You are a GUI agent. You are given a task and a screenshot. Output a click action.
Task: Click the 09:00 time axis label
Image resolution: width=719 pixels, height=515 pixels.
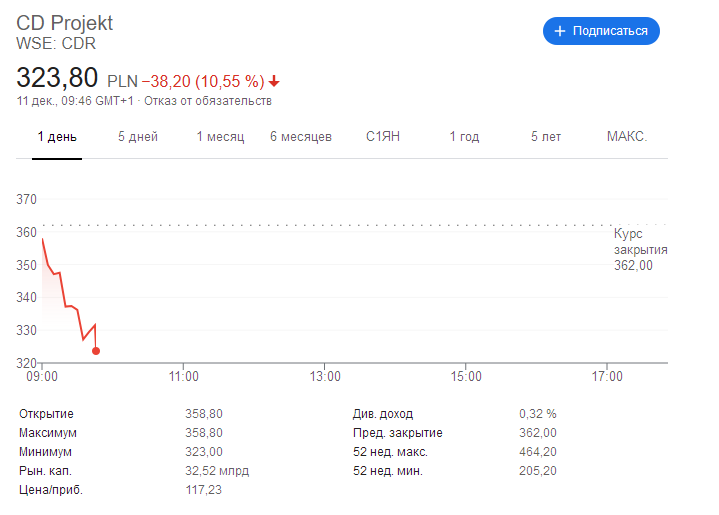(x=42, y=377)
